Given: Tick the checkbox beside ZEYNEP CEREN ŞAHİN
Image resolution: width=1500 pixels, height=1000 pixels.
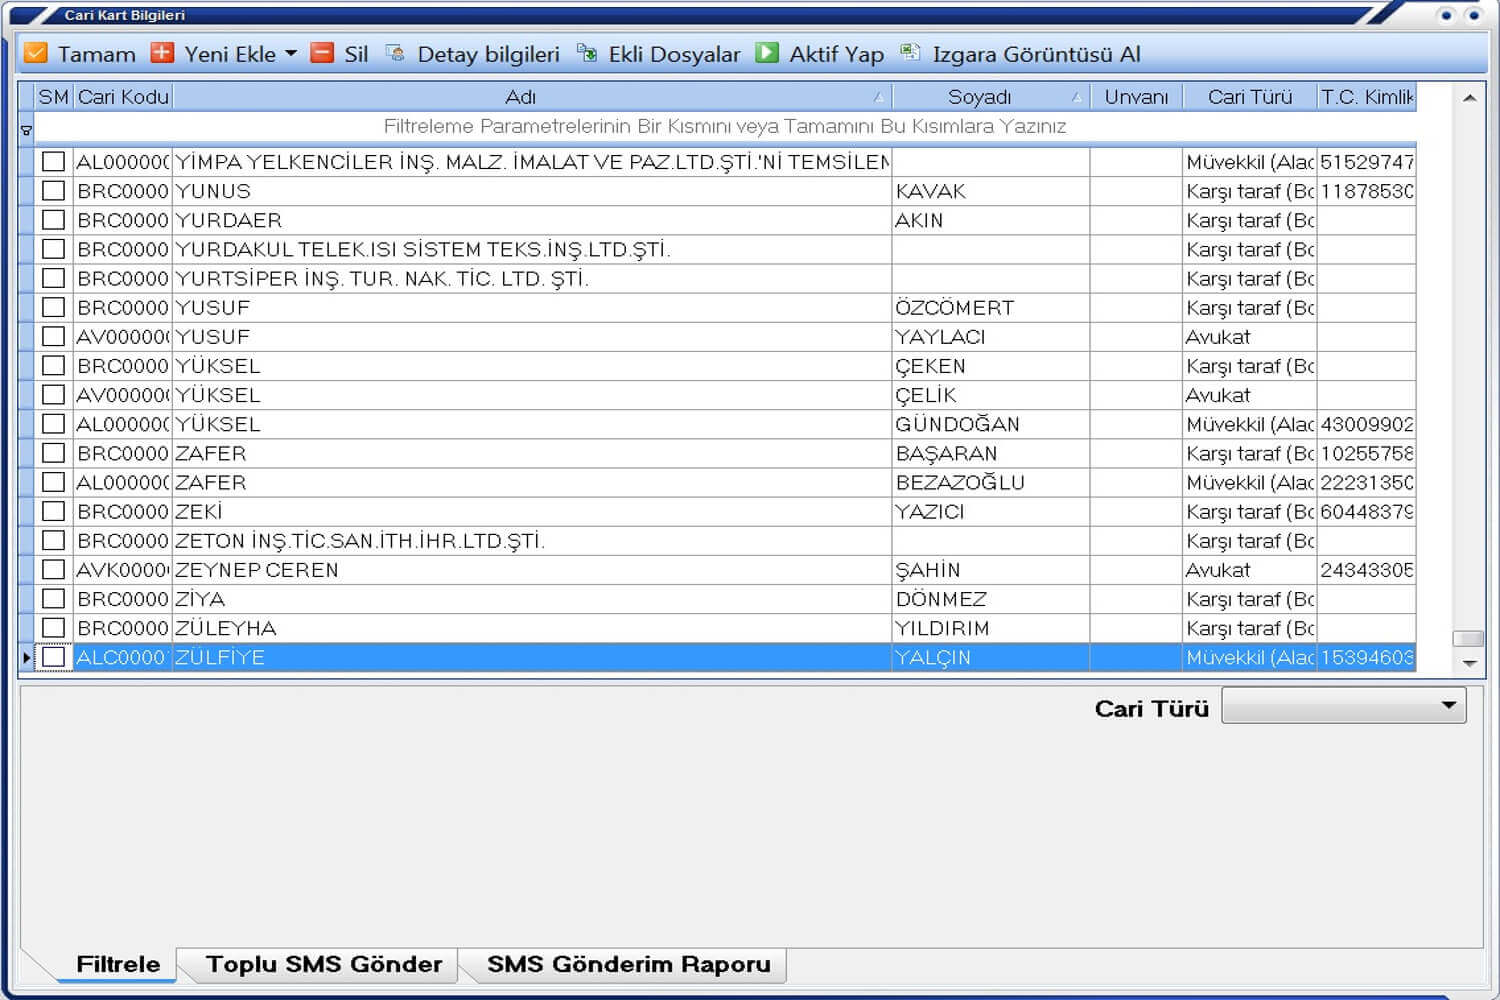Looking at the screenshot, I should [x=54, y=570].
